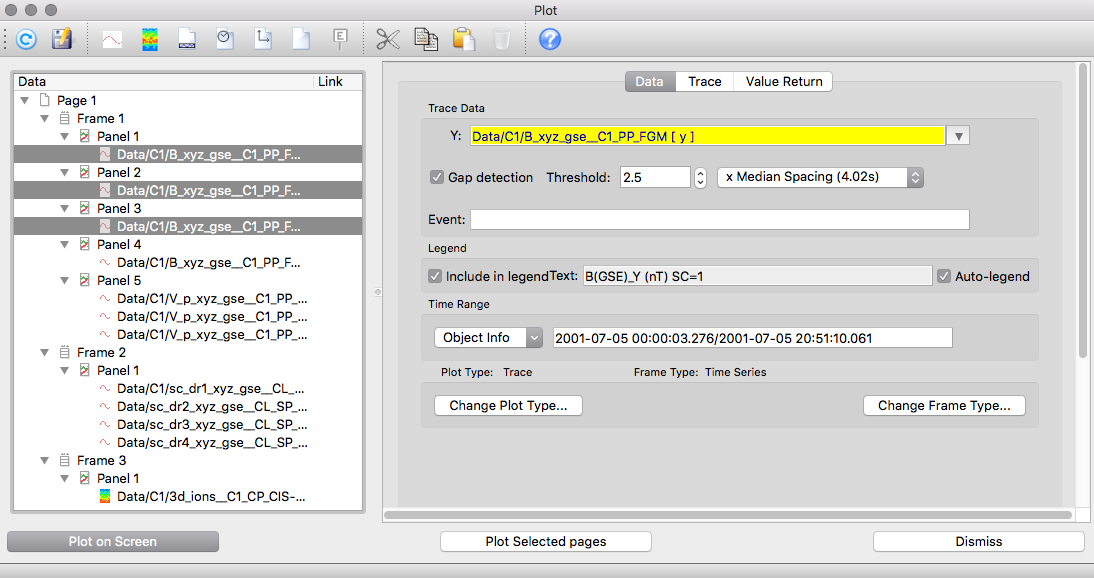Open the Y trace data dropdown arrow
This screenshot has width=1094, height=578.
(958, 136)
